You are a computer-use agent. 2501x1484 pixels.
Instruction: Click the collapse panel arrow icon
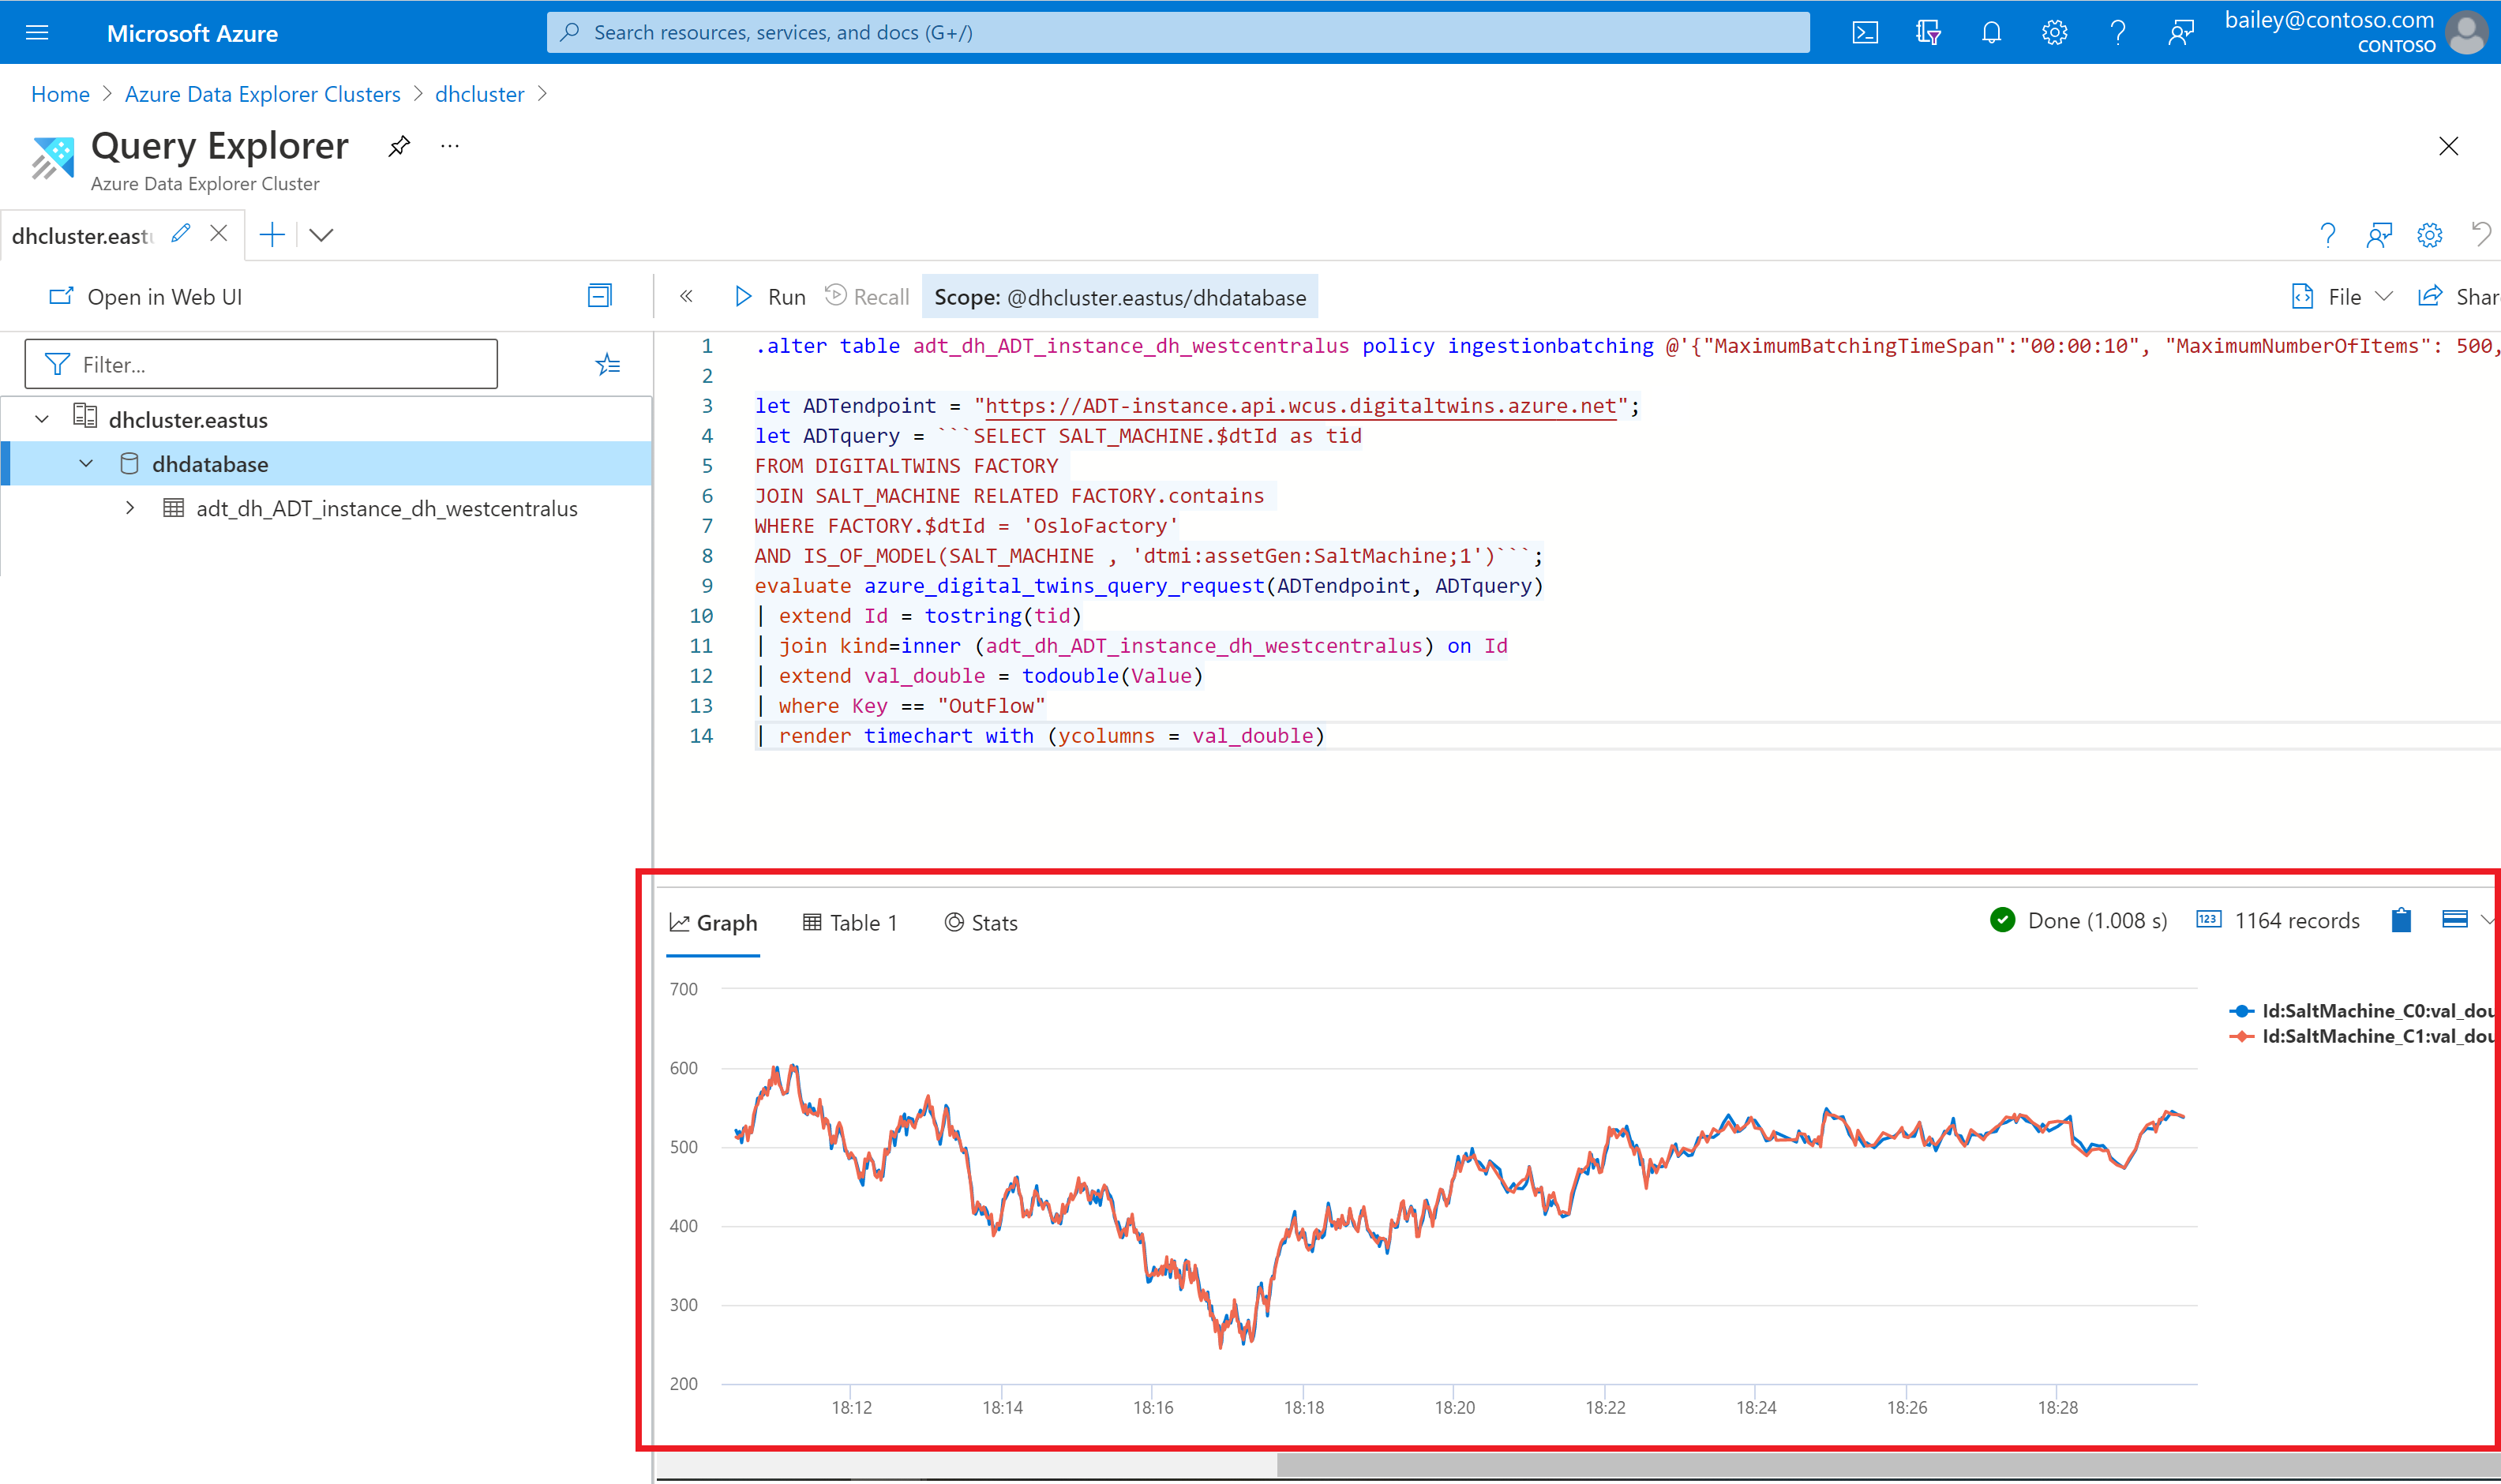coord(687,295)
